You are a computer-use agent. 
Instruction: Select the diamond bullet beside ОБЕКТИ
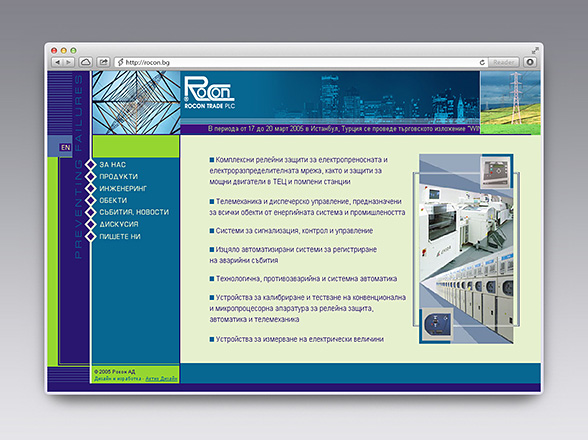point(91,200)
